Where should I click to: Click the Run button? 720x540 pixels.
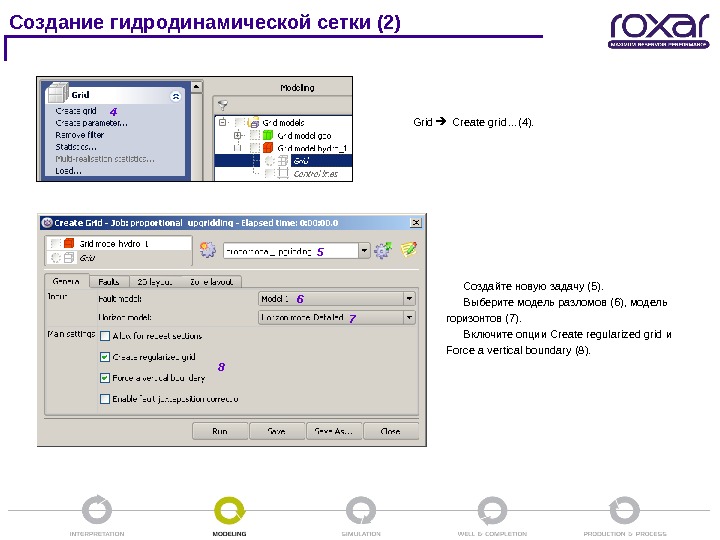(x=220, y=431)
